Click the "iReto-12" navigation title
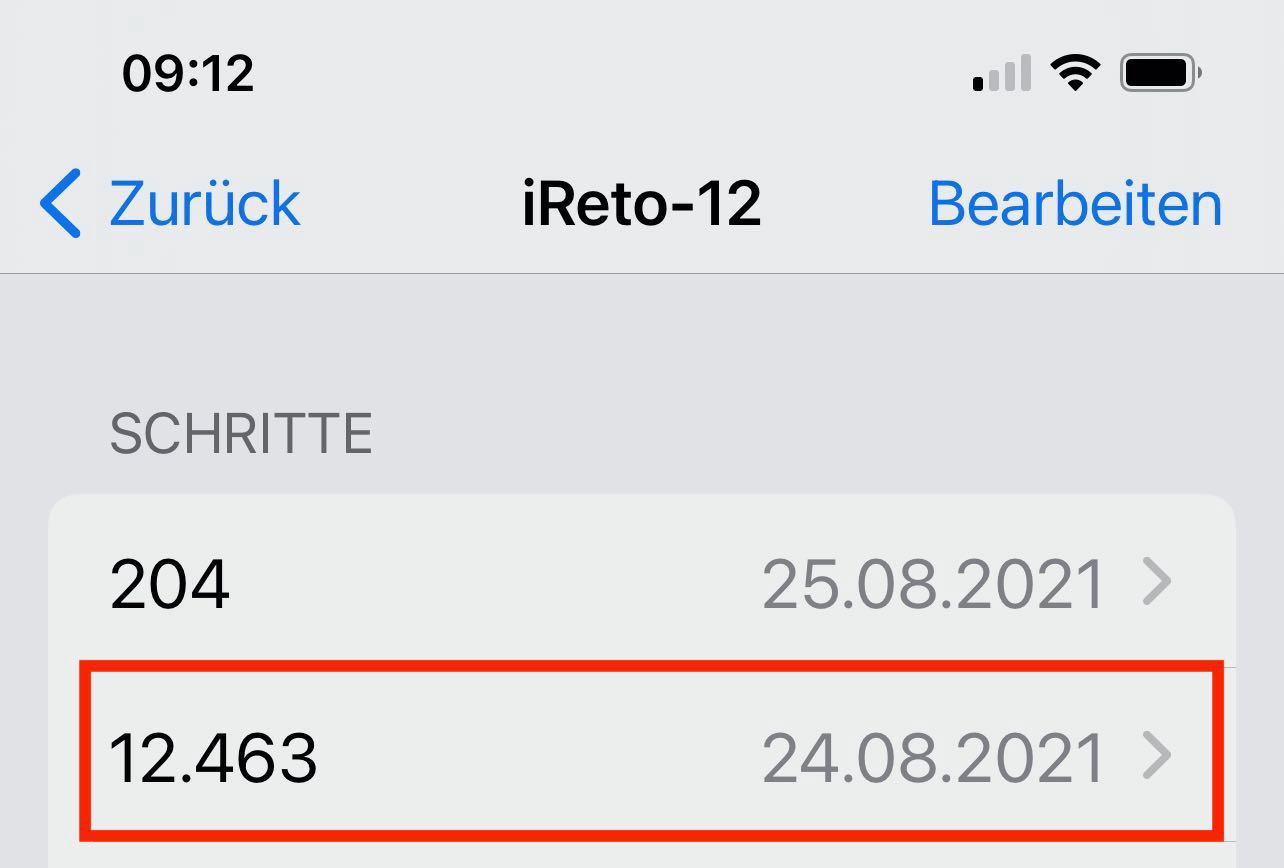Screen dimensions: 1284x868 tap(641, 204)
